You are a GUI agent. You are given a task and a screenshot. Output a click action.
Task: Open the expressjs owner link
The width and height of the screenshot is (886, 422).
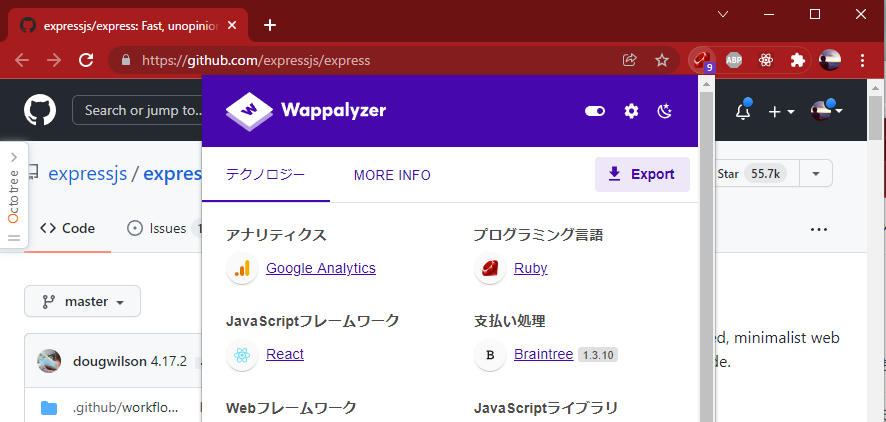tap(88, 173)
